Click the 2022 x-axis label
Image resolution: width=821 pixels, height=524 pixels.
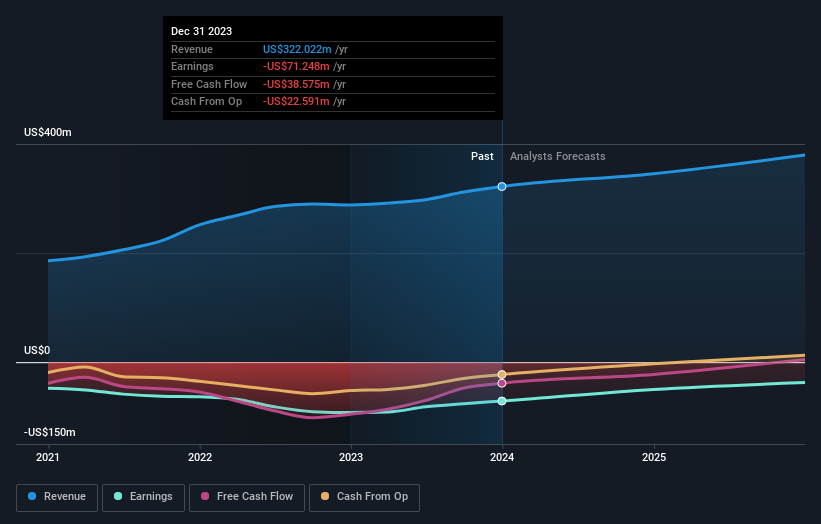coord(200,457)
